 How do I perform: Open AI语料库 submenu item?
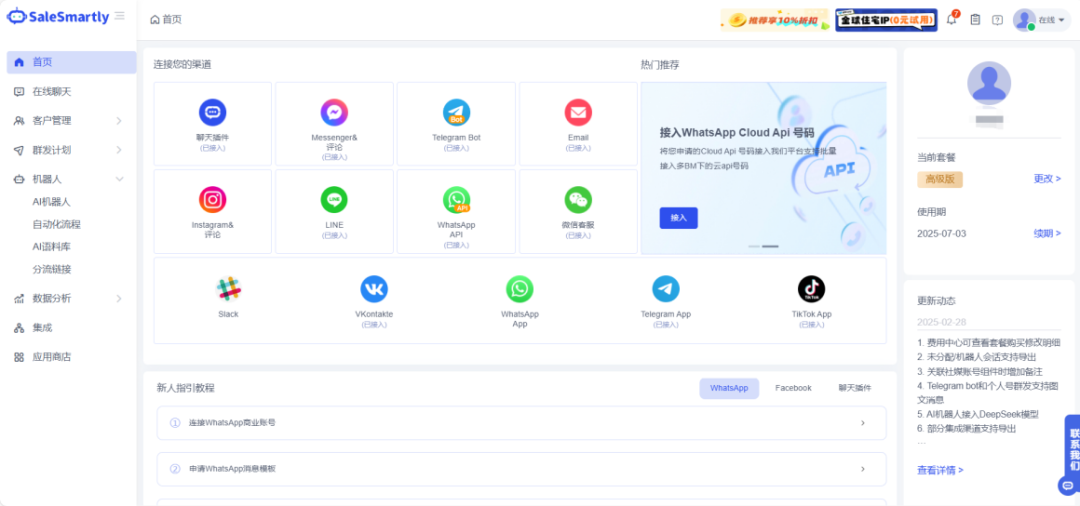[x=52, y=246]
